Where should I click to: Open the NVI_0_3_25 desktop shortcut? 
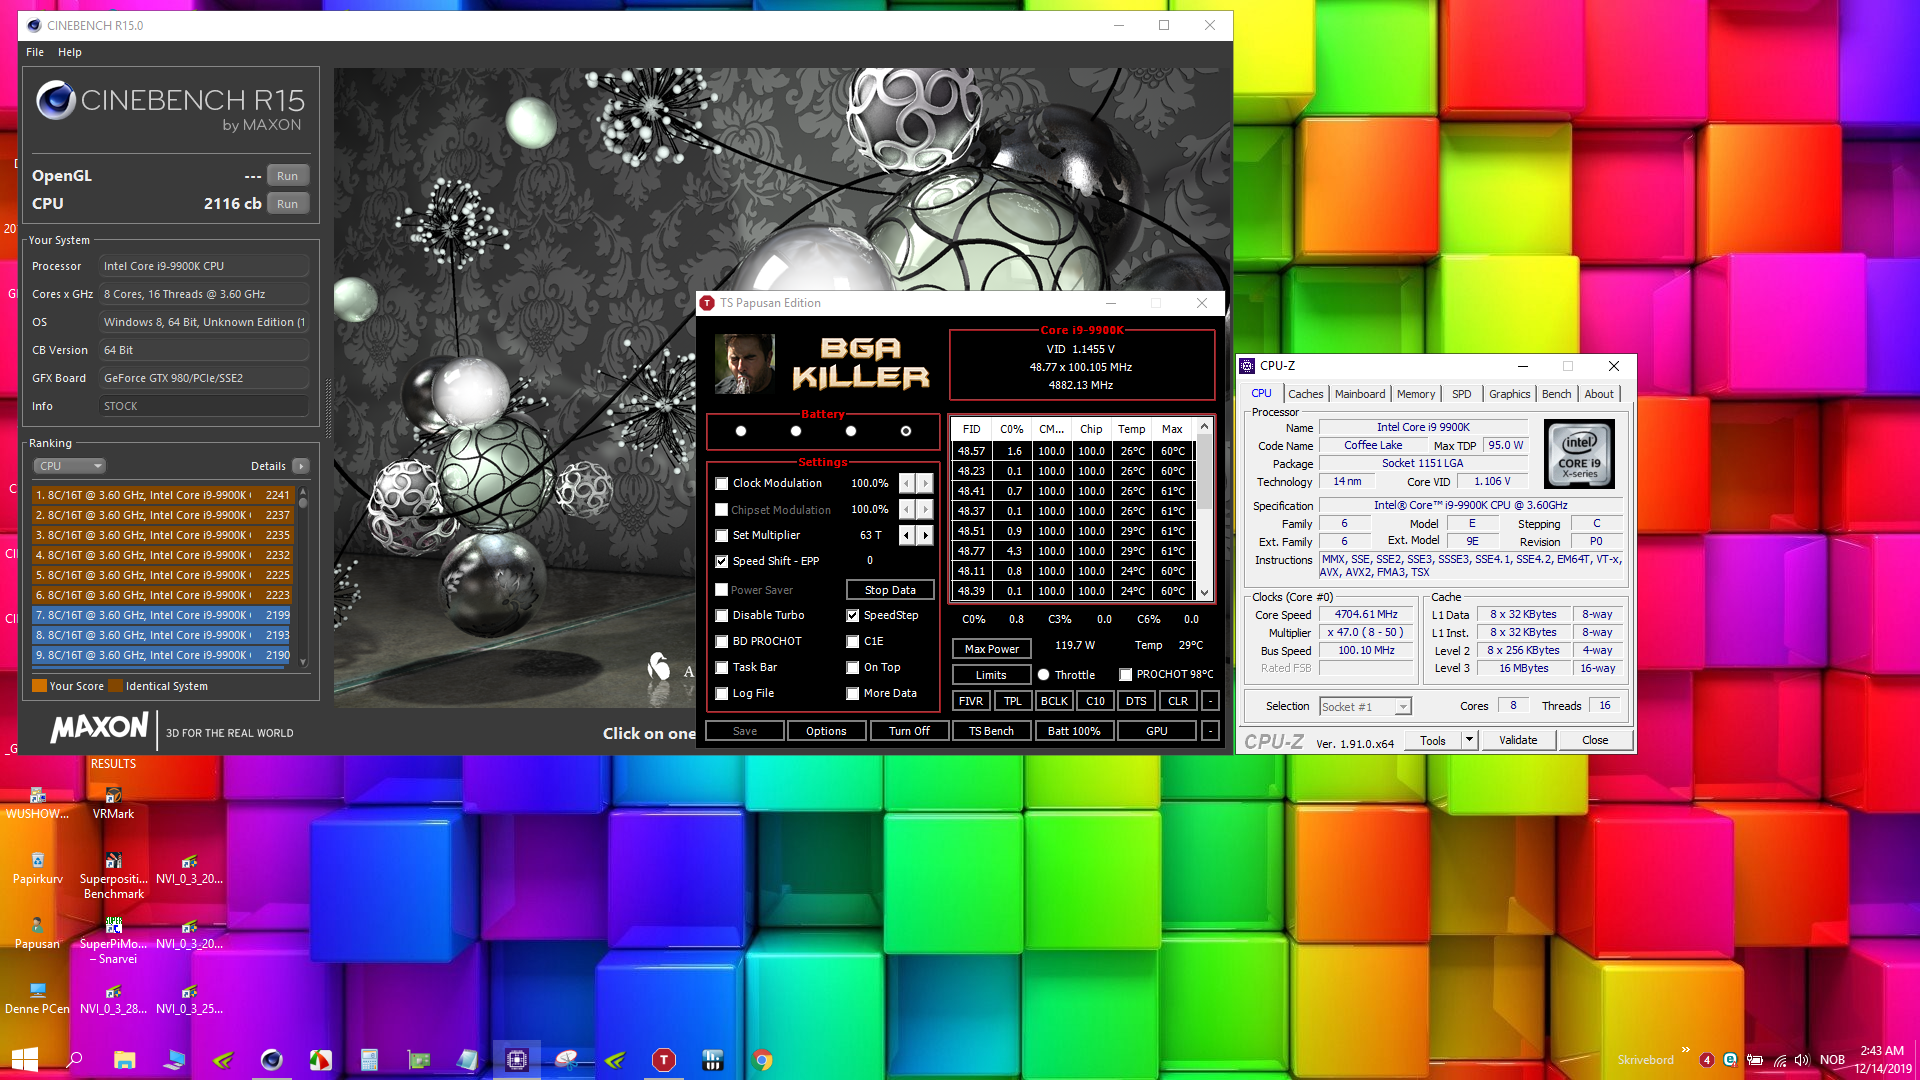click(x=189, y=998)
